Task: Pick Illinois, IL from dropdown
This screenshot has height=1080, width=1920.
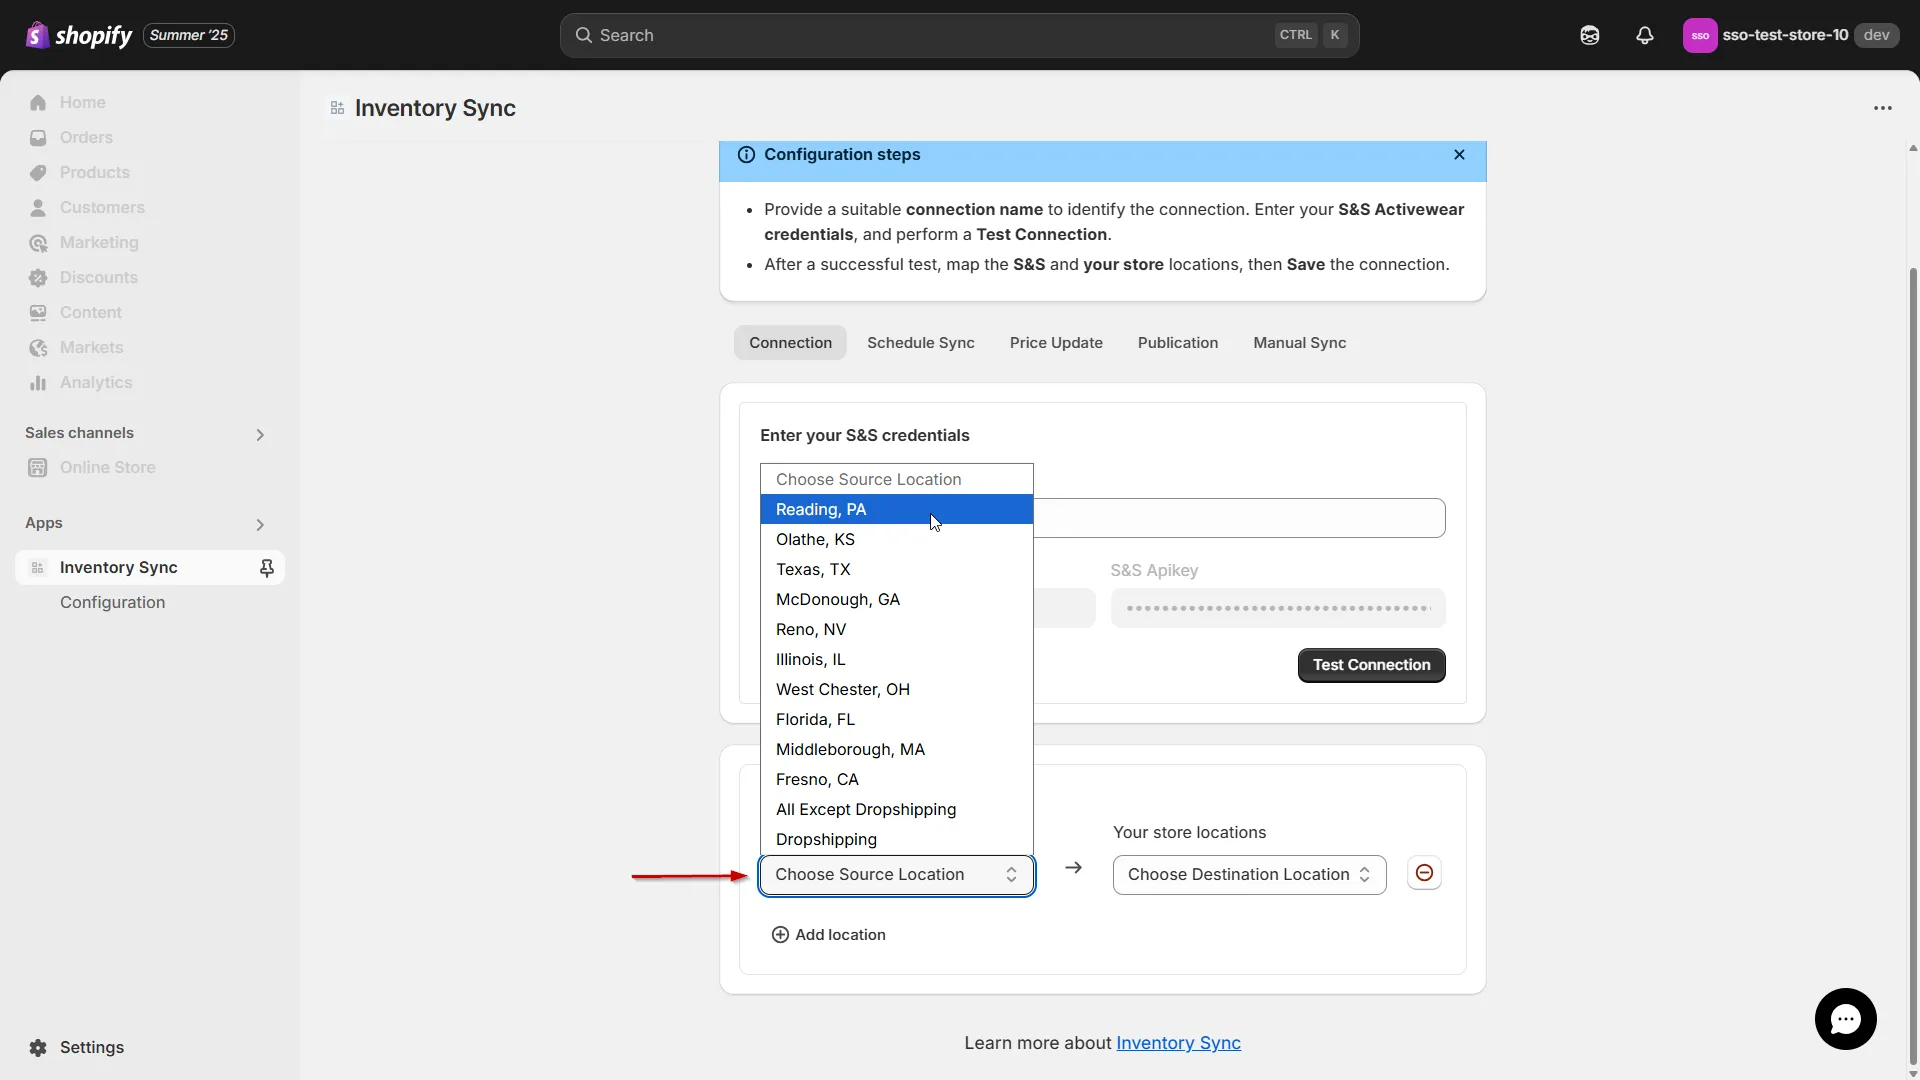Action: click(x=897, y=659)
